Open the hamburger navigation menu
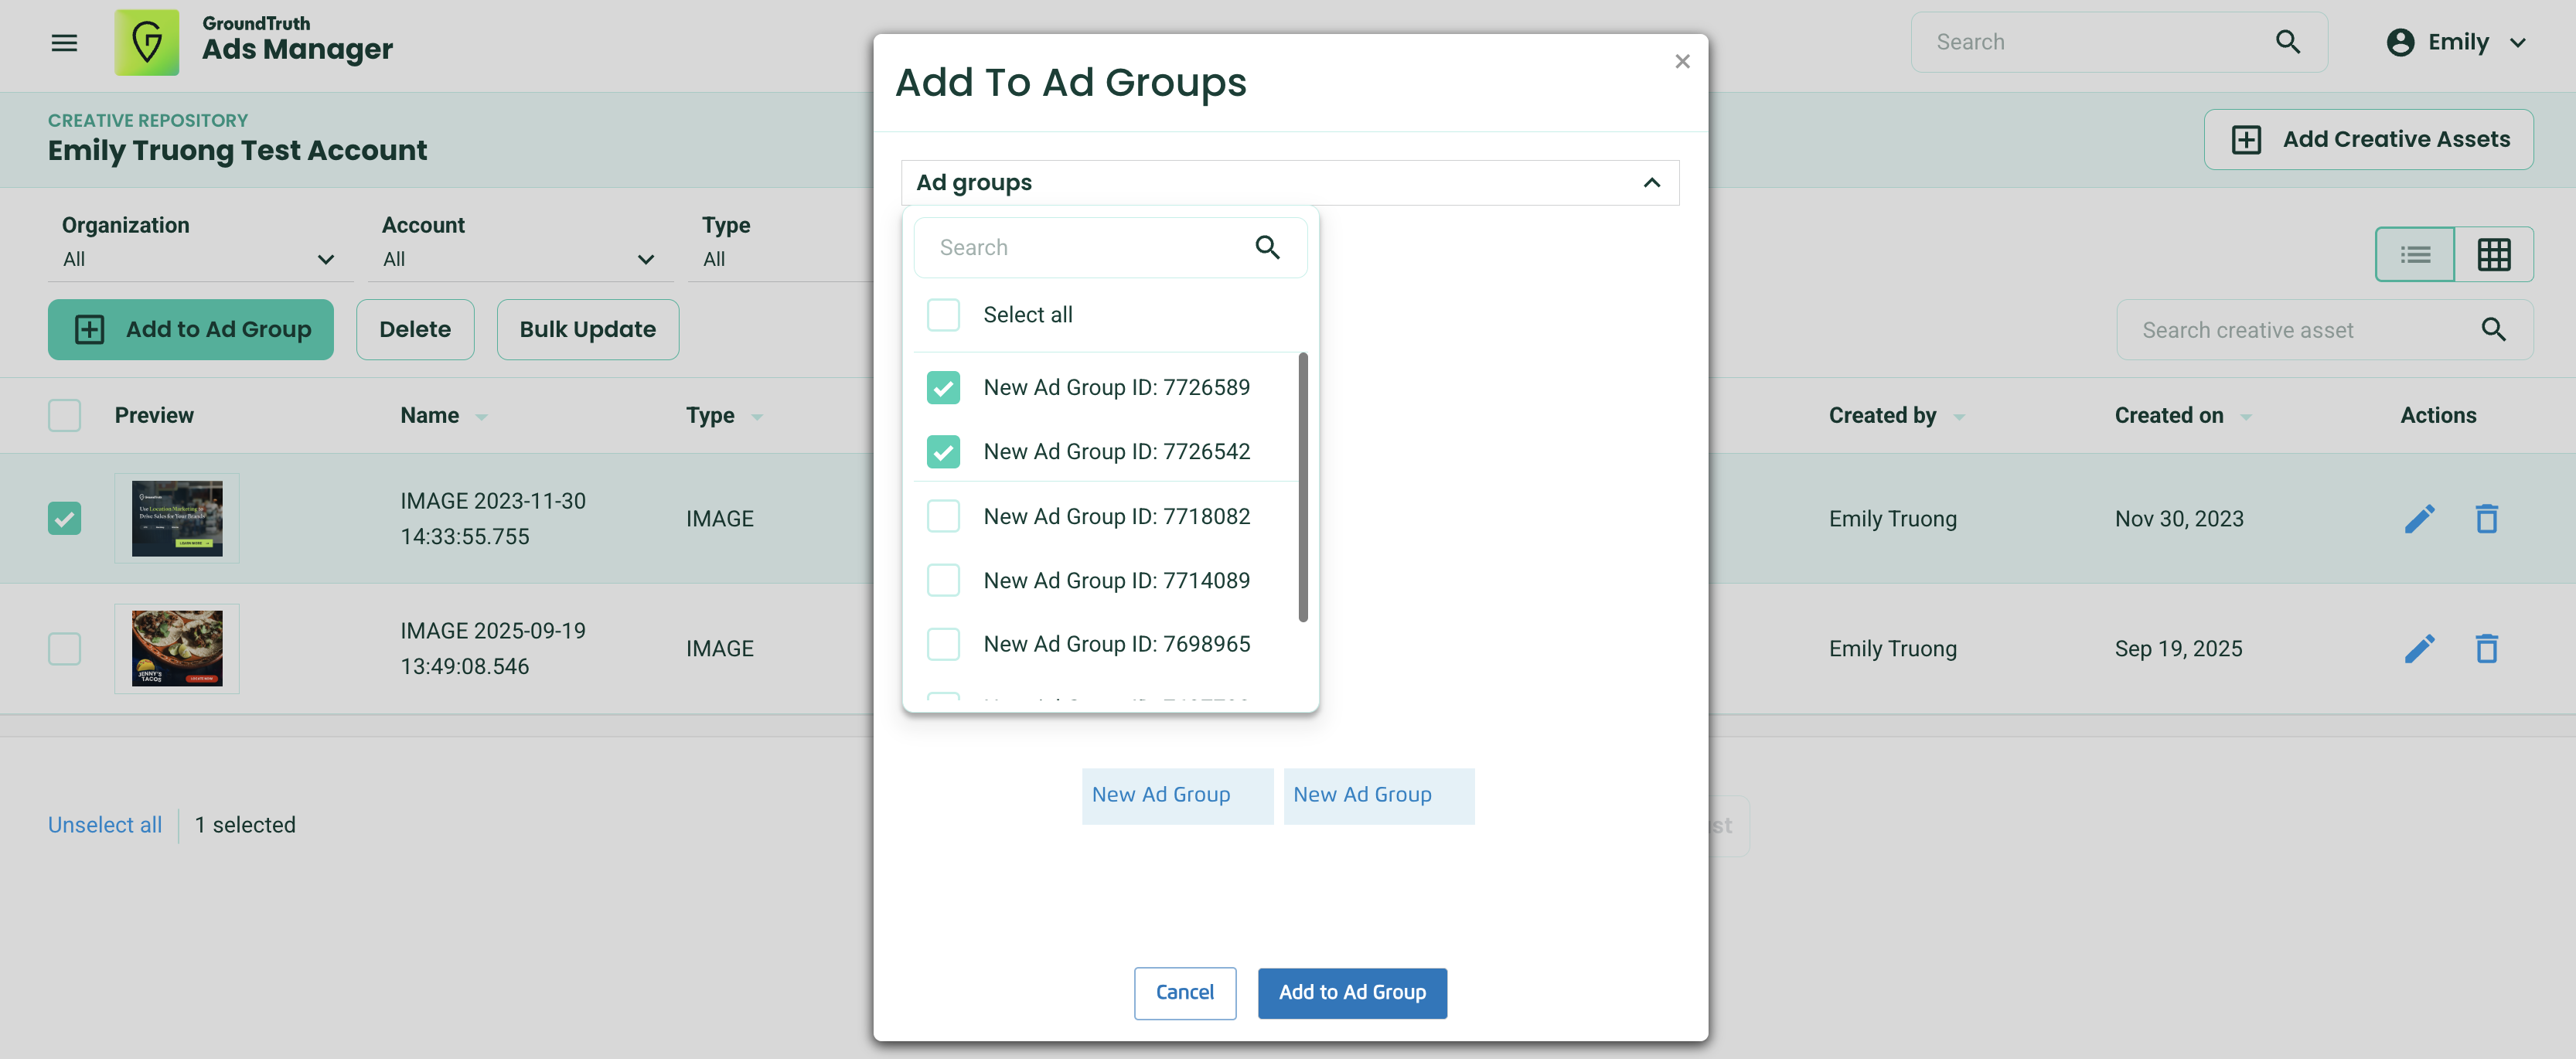Image resolution: width=2576 pixels, height=1059 pixels. pos(64,43)
